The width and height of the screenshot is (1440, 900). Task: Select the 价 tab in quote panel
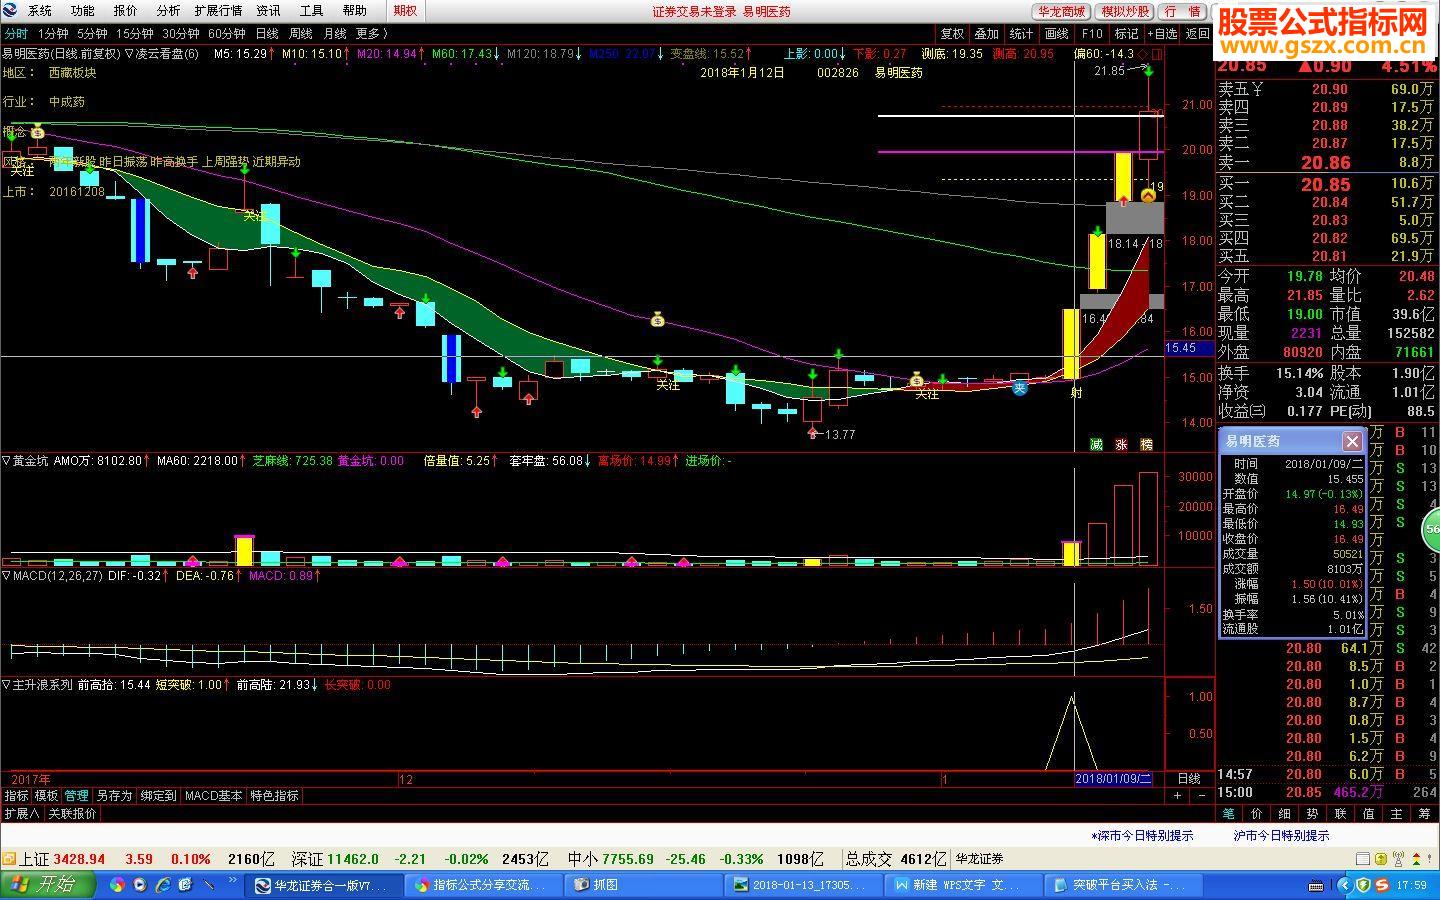point(1257,814)
